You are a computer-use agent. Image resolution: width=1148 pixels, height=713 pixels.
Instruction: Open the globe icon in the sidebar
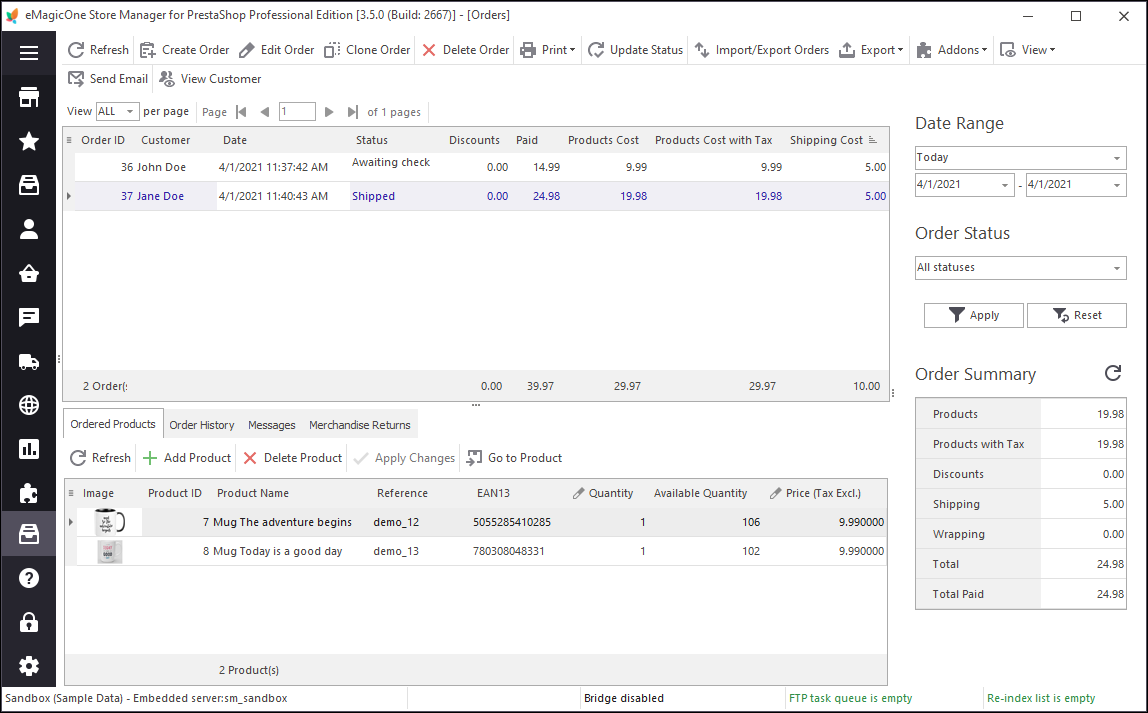pyautogui.click(x=29, y=405)
